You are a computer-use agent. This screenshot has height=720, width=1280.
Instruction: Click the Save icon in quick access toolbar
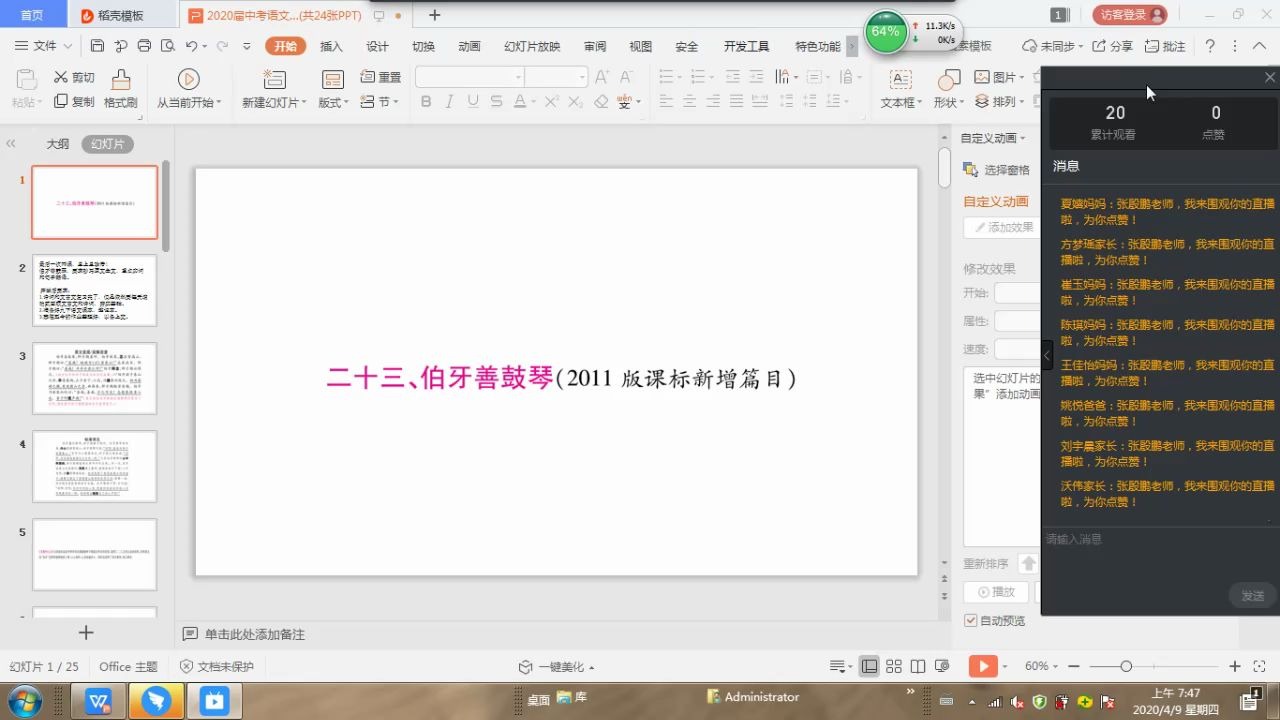click(x=97, y=46)
